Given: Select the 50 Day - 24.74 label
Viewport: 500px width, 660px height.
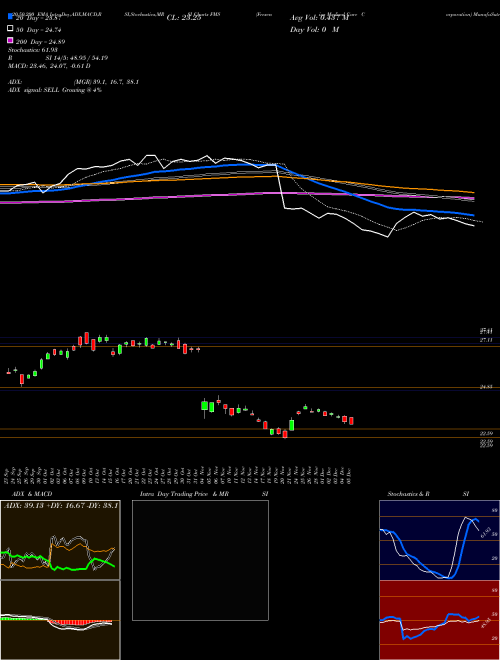Looking at the screenshot, I should click(x=40, y=30).
